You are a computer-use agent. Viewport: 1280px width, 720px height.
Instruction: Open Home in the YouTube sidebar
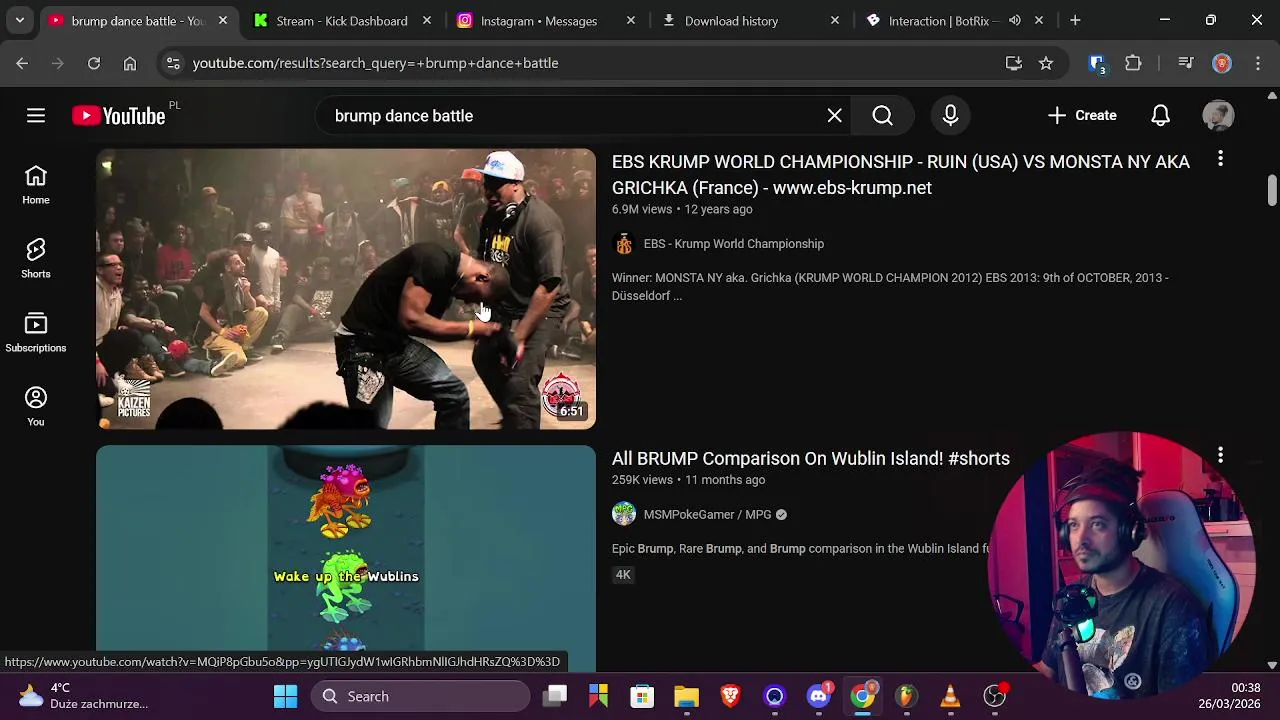pyautogui.click(x=36, y=186)
